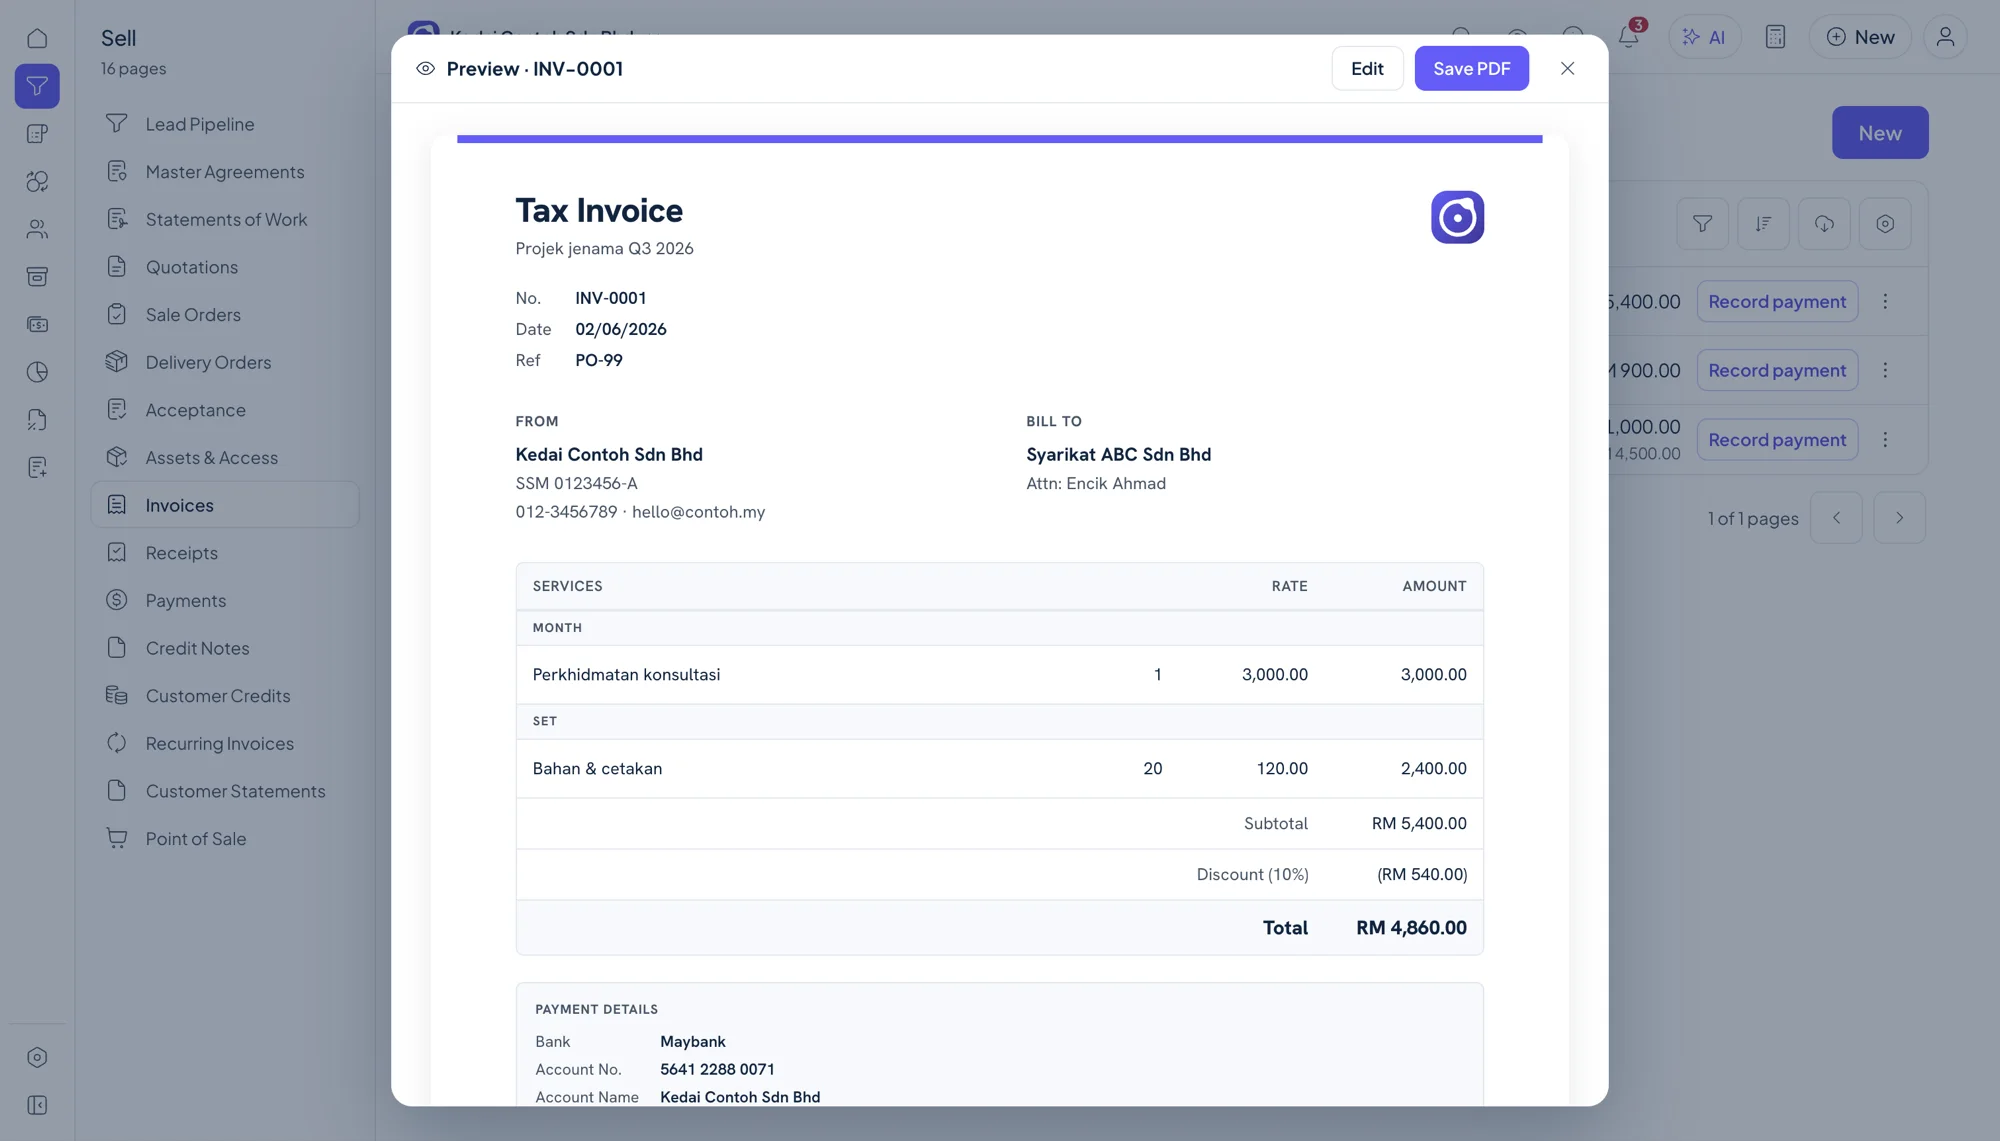Click the AI assistant button
The height and width of the screenshot is (1141, 2000).
(x=1704, y=37)
